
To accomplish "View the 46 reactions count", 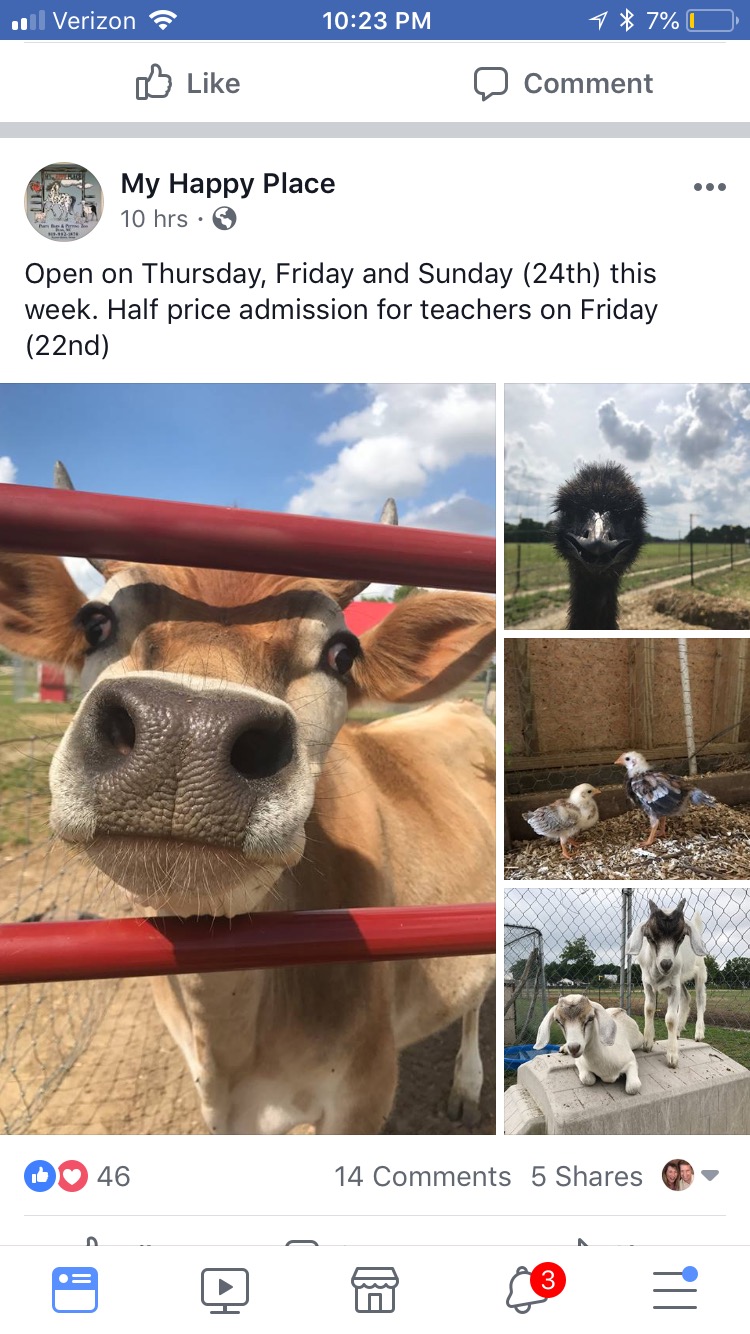I will pos(114,1176).
